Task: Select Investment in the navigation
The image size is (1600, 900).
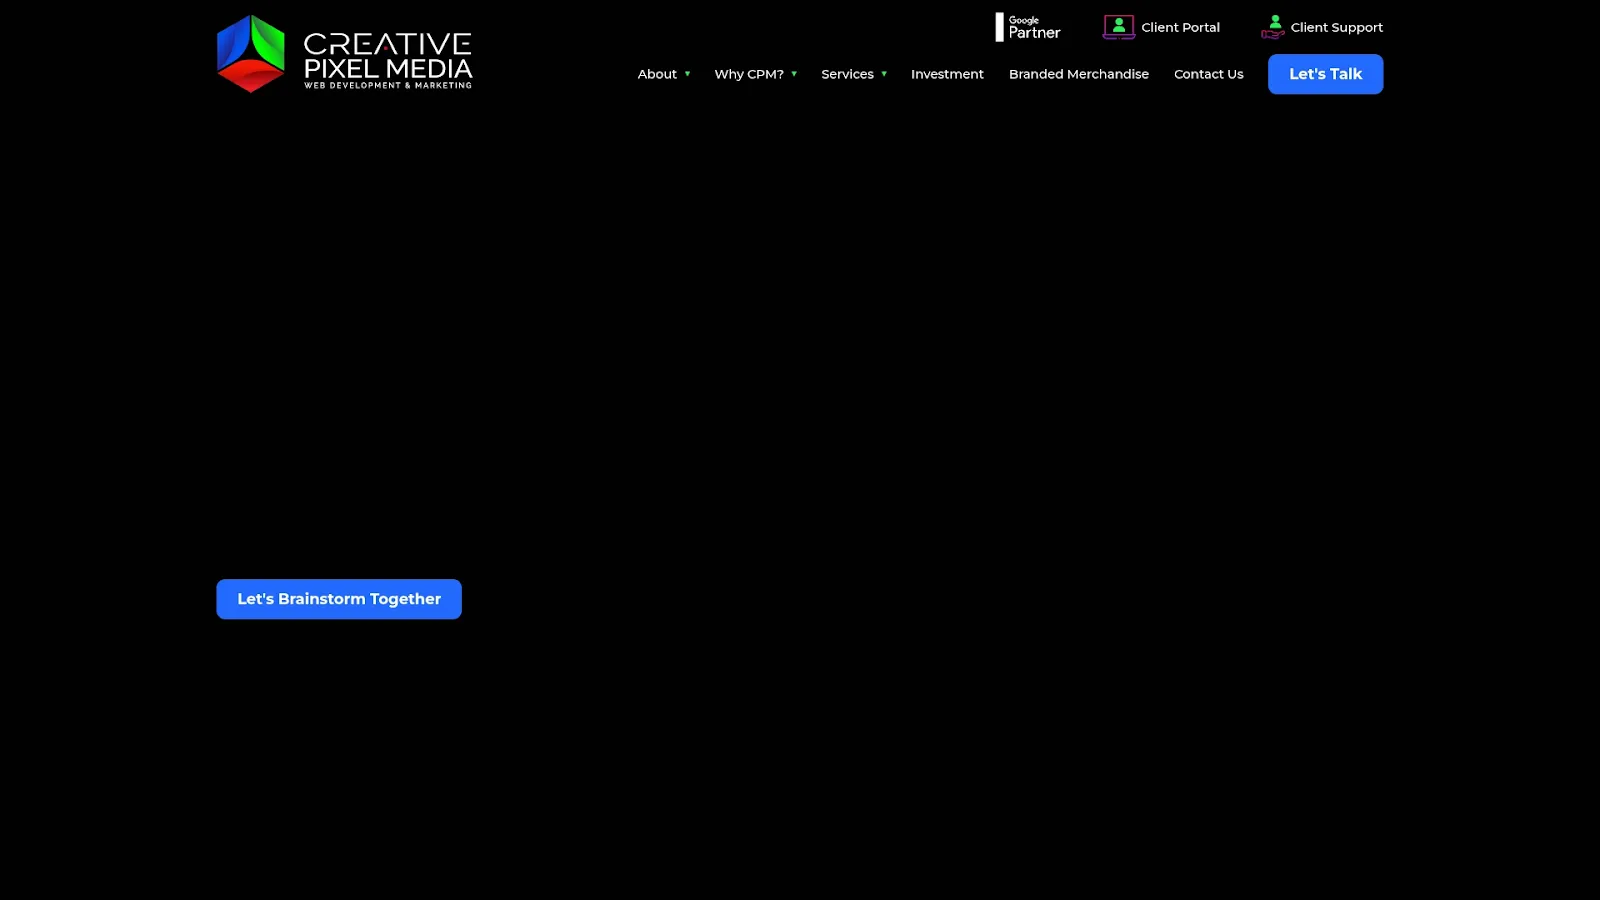Action: (947, 74)
